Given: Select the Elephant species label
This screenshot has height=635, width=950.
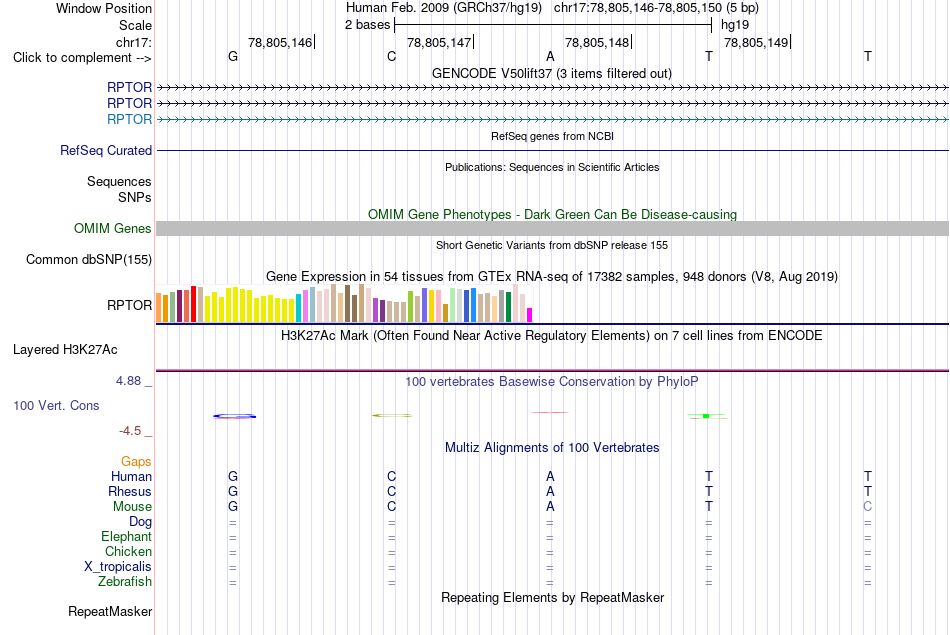Looking at the screenshot, I should coord(126,537).
